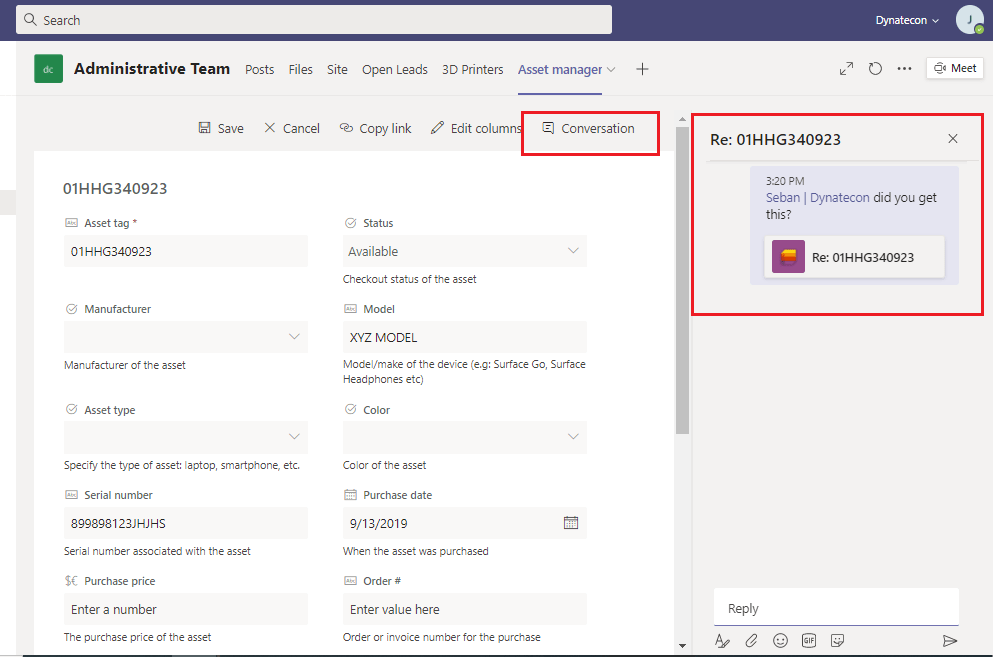Click the Reload tab icon

pos(875,69)
